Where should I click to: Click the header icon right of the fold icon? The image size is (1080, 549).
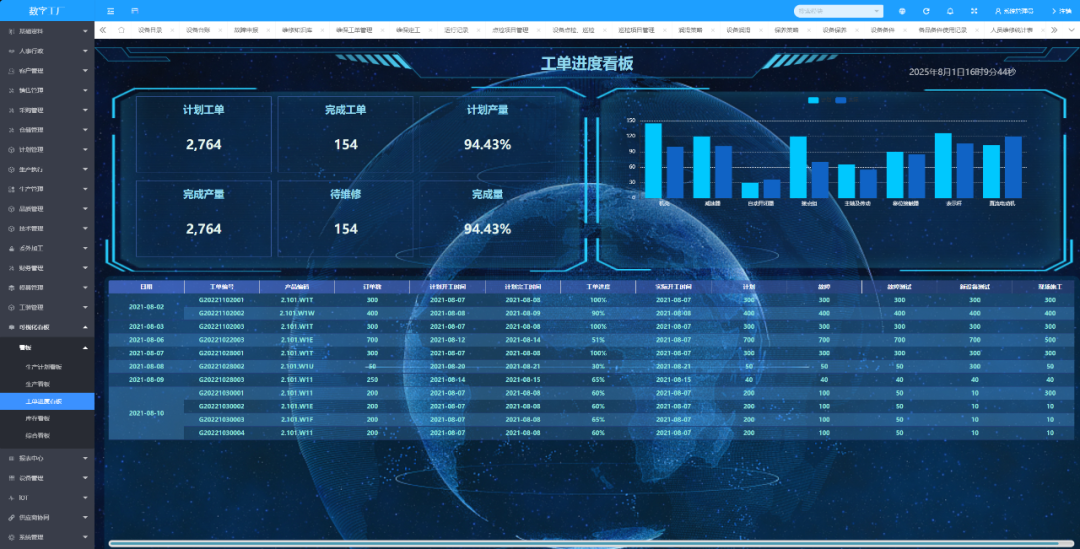[x=134, y=11]
